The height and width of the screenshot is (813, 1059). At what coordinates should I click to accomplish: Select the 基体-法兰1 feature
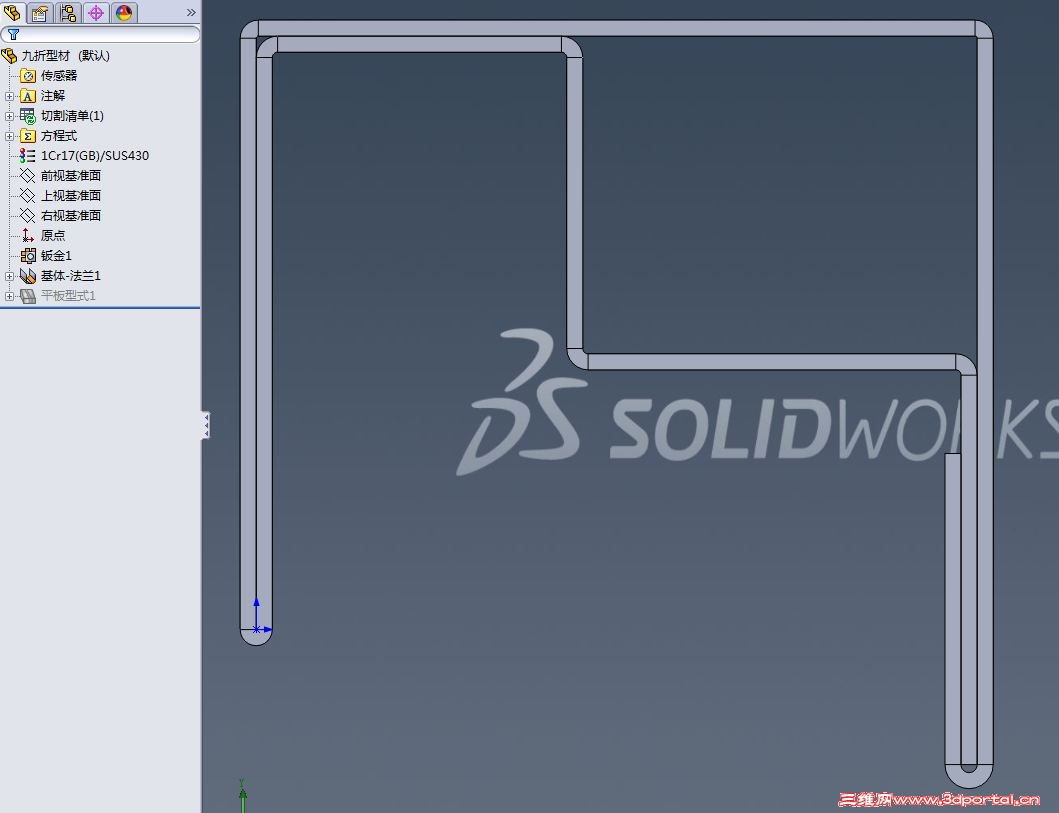(71, 276)
